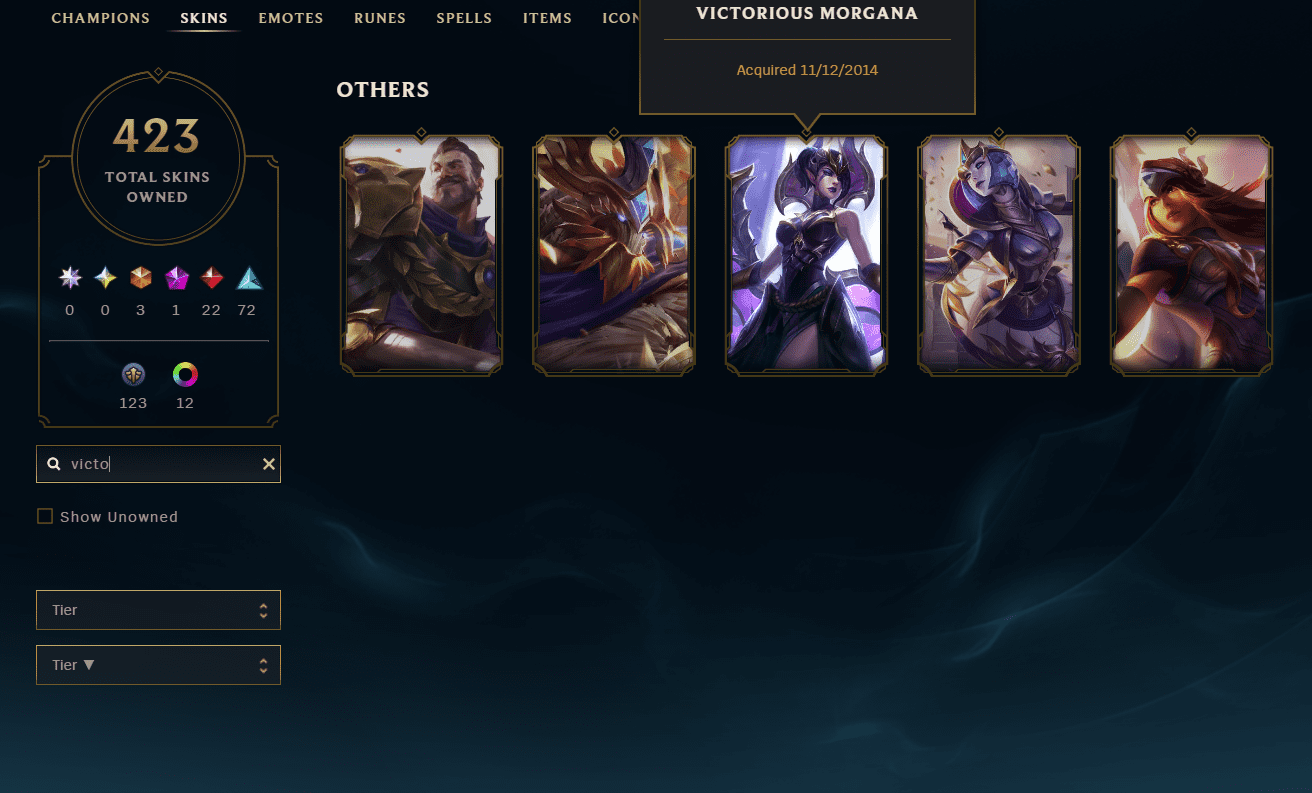The image size is (1312, 793).
Task: Go to the Runes tab
Action: tap(380, 18)
